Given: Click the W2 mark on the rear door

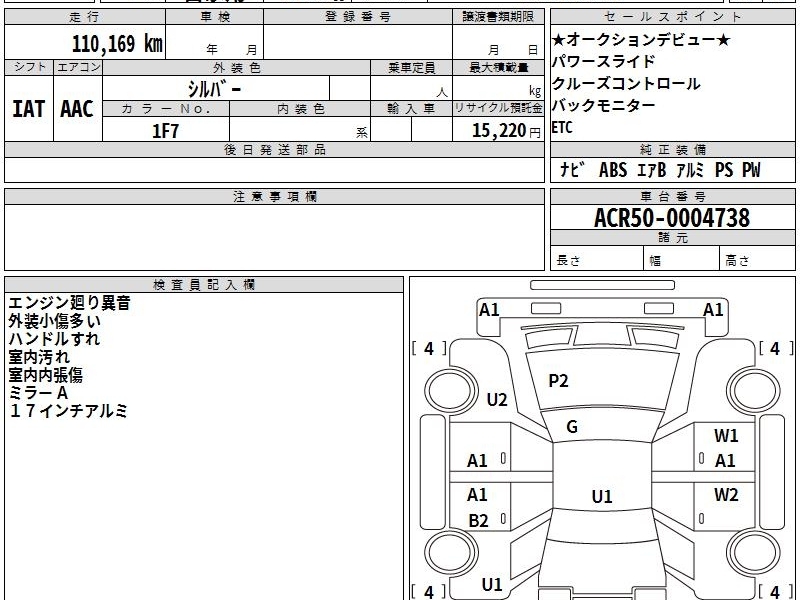Looking at the screenshot, I should [726, 494].
